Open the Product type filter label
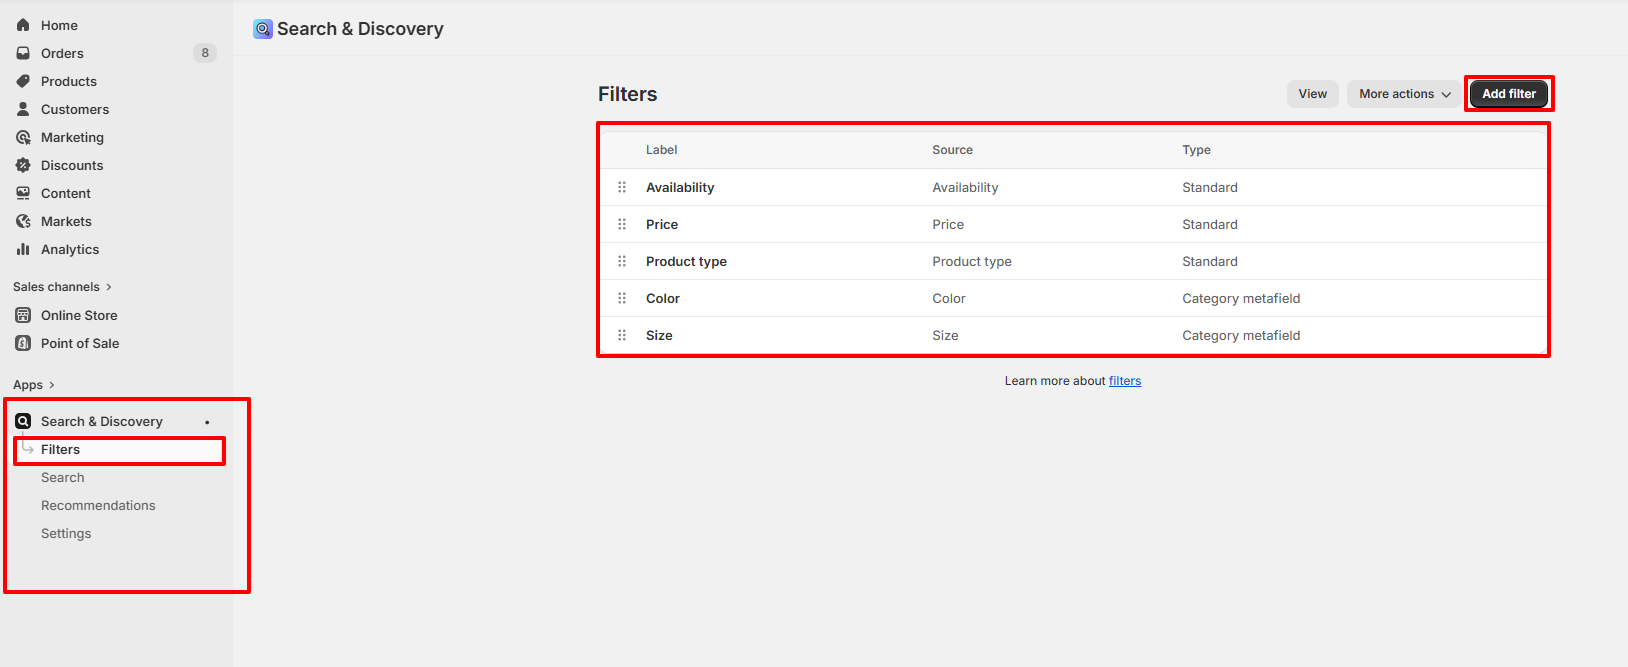Screen dimensions: 1628x667 686,261
